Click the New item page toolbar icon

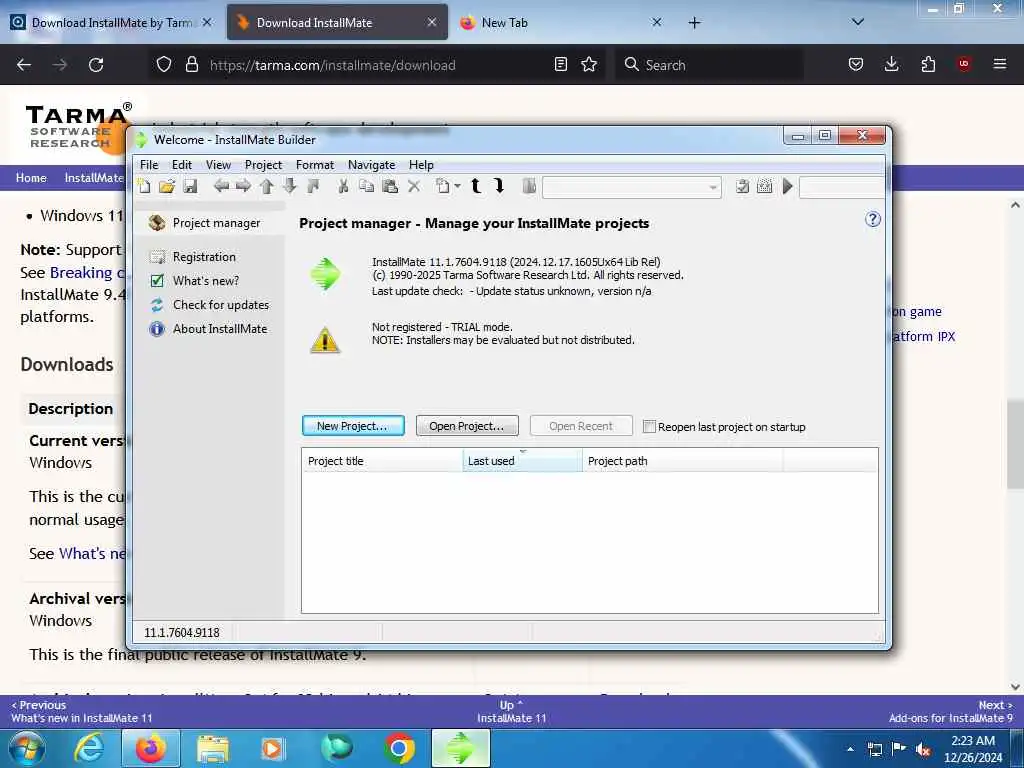click(x=443, y=187)
